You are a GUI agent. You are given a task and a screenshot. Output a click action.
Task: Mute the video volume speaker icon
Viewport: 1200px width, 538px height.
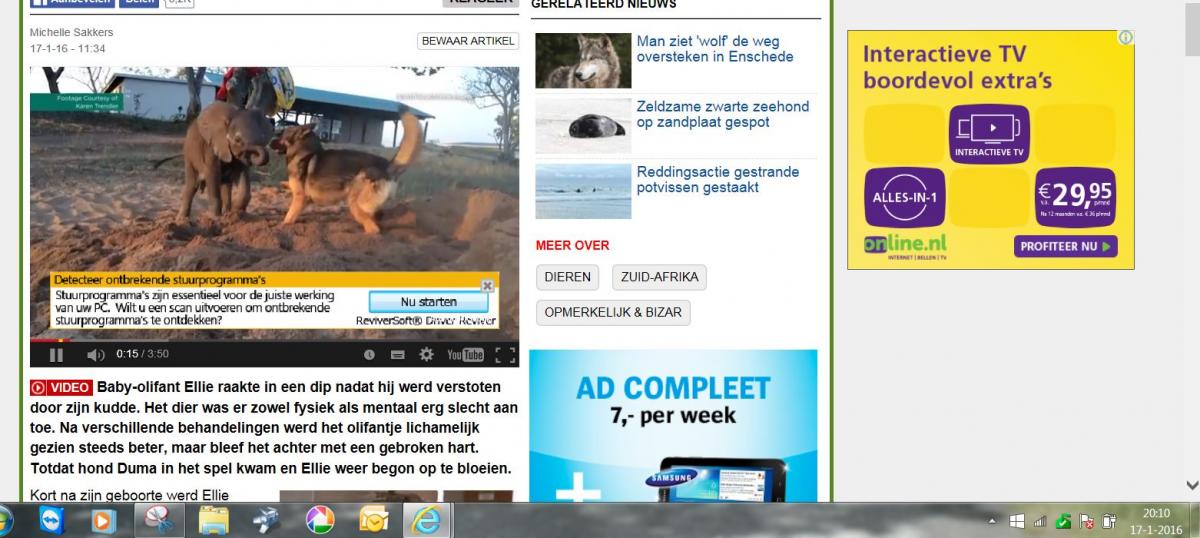point(95,354)
